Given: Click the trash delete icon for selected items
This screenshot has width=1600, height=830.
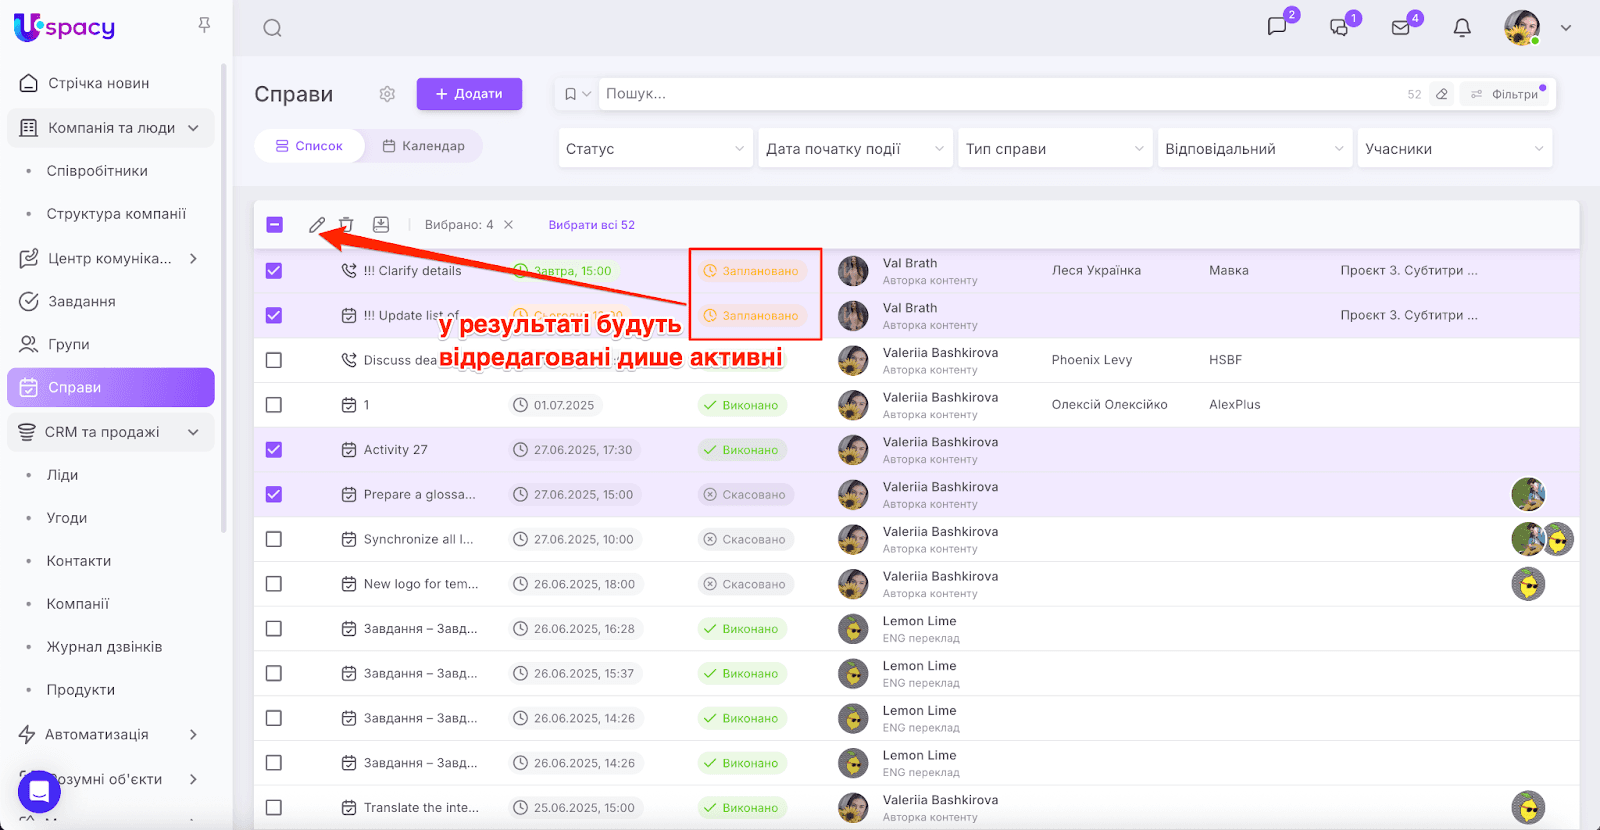Looking at the screenshot, I should tap(346, 225).
